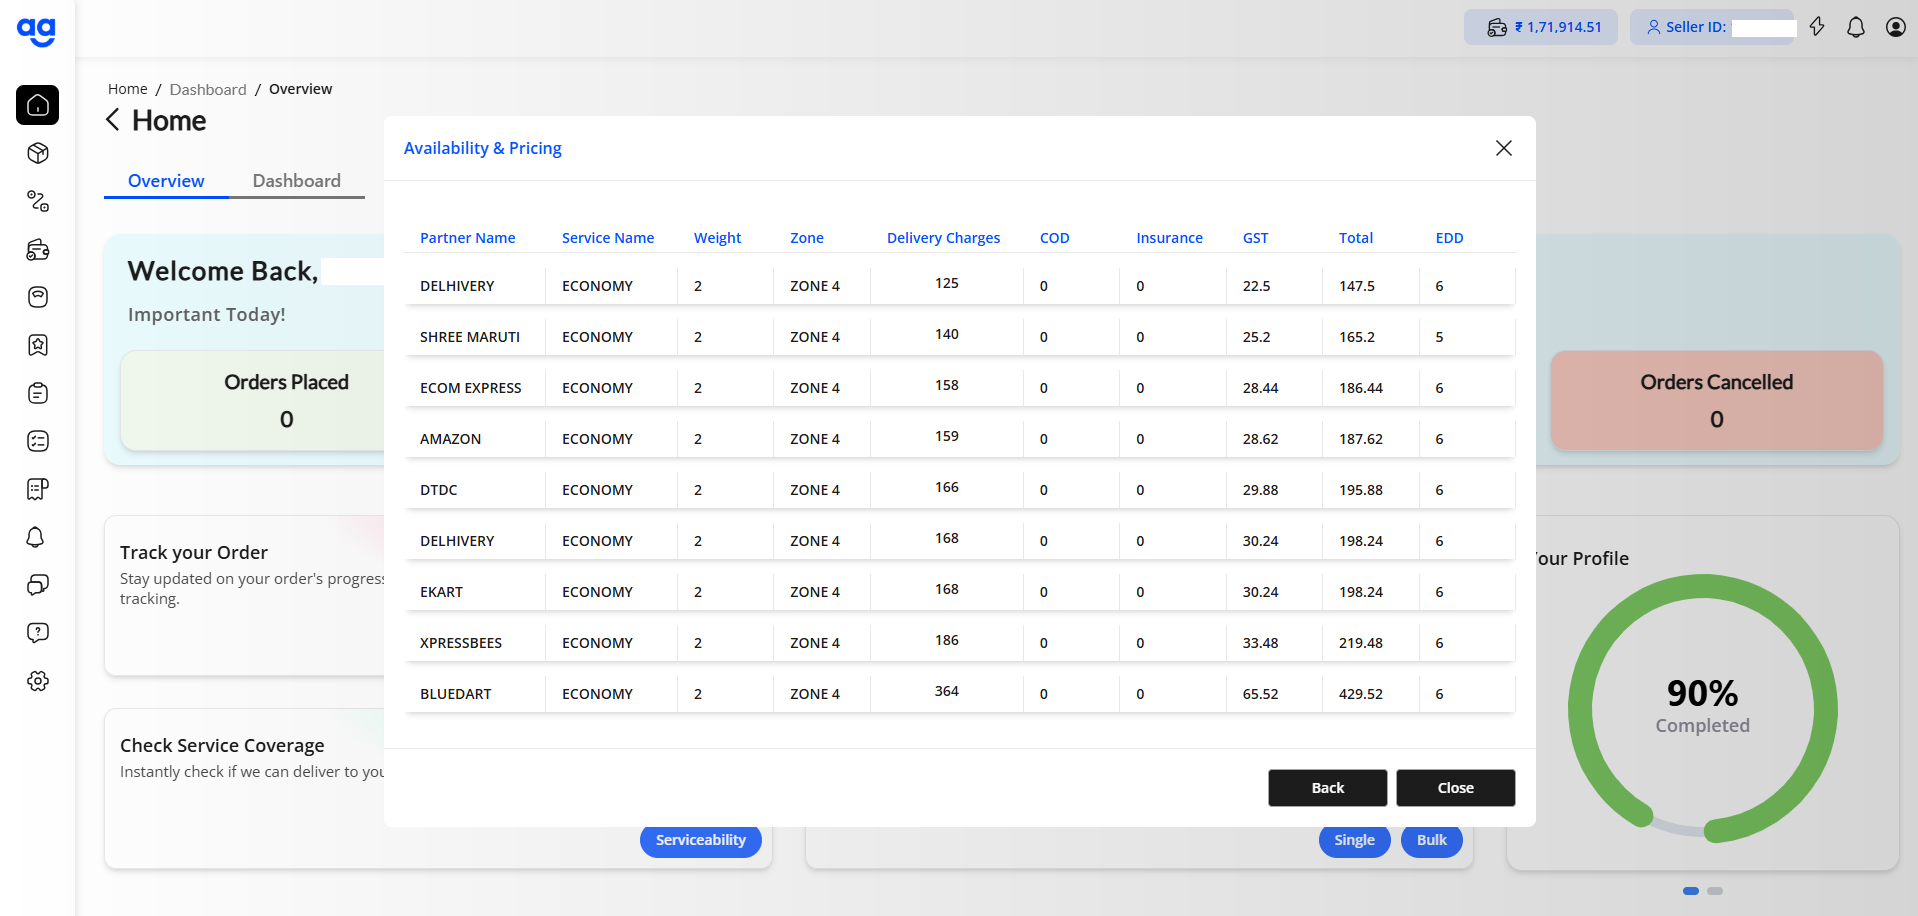Open the chat messages sidebar icon
Screen dimensions: 1918x916
(x=38, y=585)
